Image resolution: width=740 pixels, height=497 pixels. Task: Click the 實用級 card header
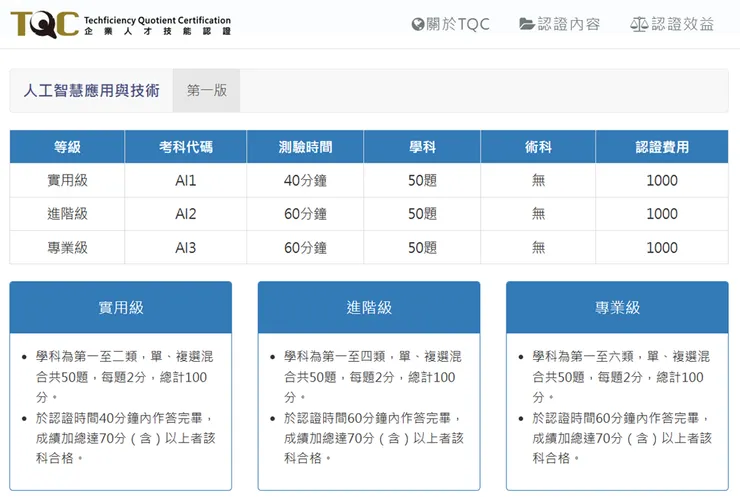click(121, 307)
